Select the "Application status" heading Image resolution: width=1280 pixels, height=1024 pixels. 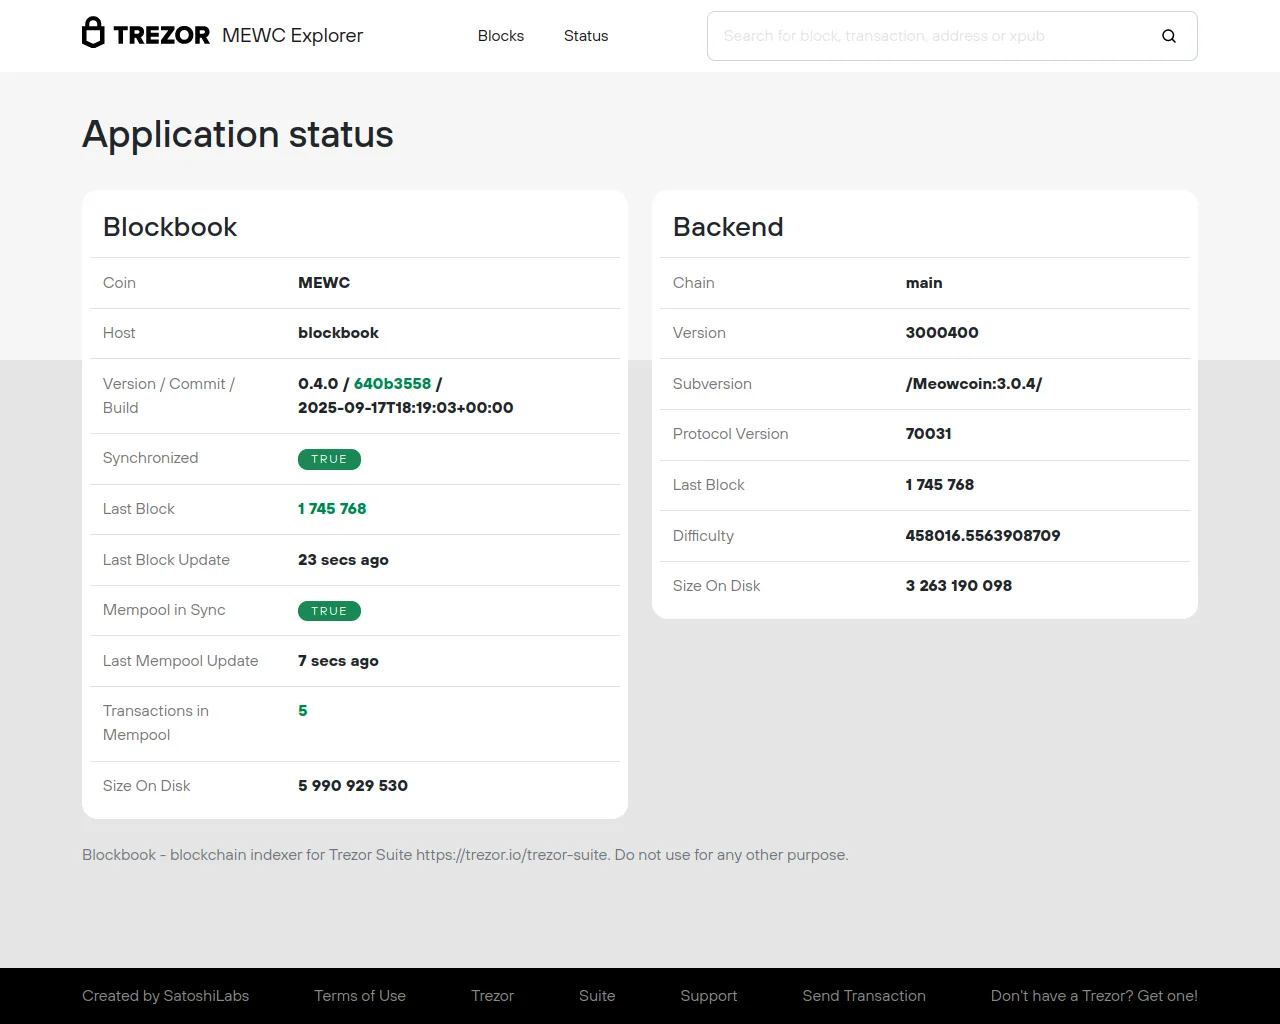[x=238, y=134]
